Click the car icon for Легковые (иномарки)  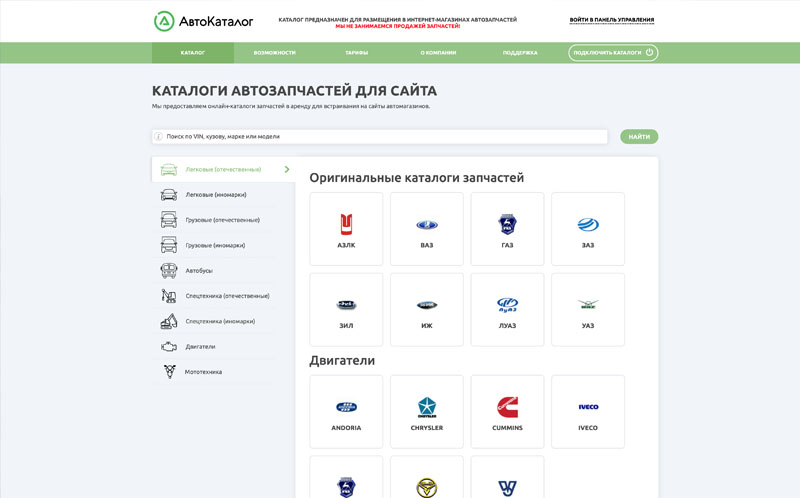[169, 194]
